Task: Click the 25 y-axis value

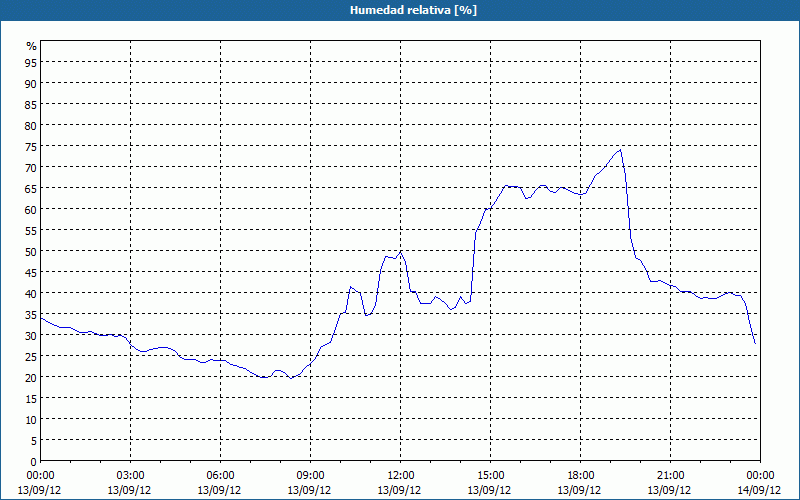Action: pos(31,357)
